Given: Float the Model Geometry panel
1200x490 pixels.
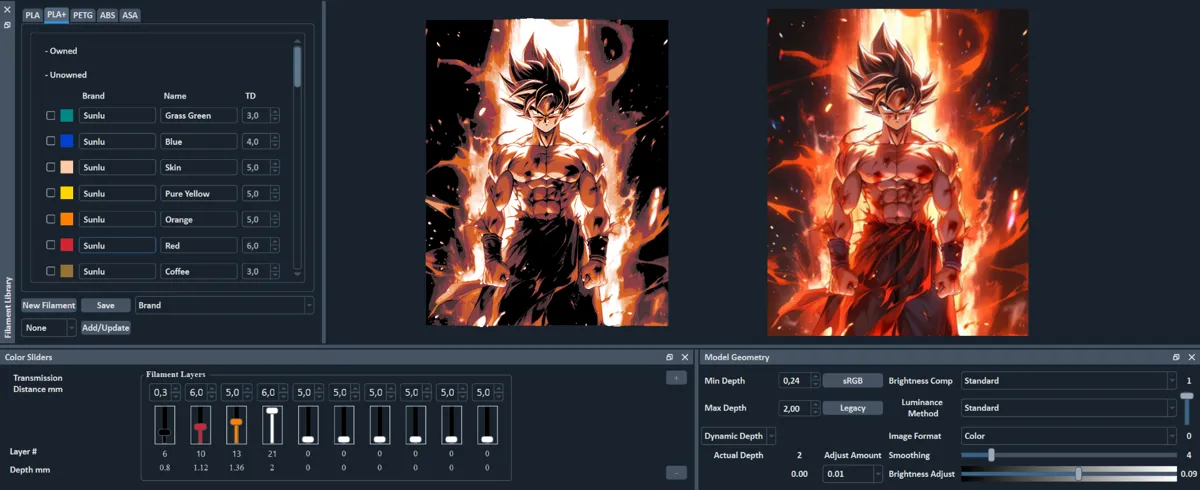Looking at the screenshot, I should pos(1177,357).
